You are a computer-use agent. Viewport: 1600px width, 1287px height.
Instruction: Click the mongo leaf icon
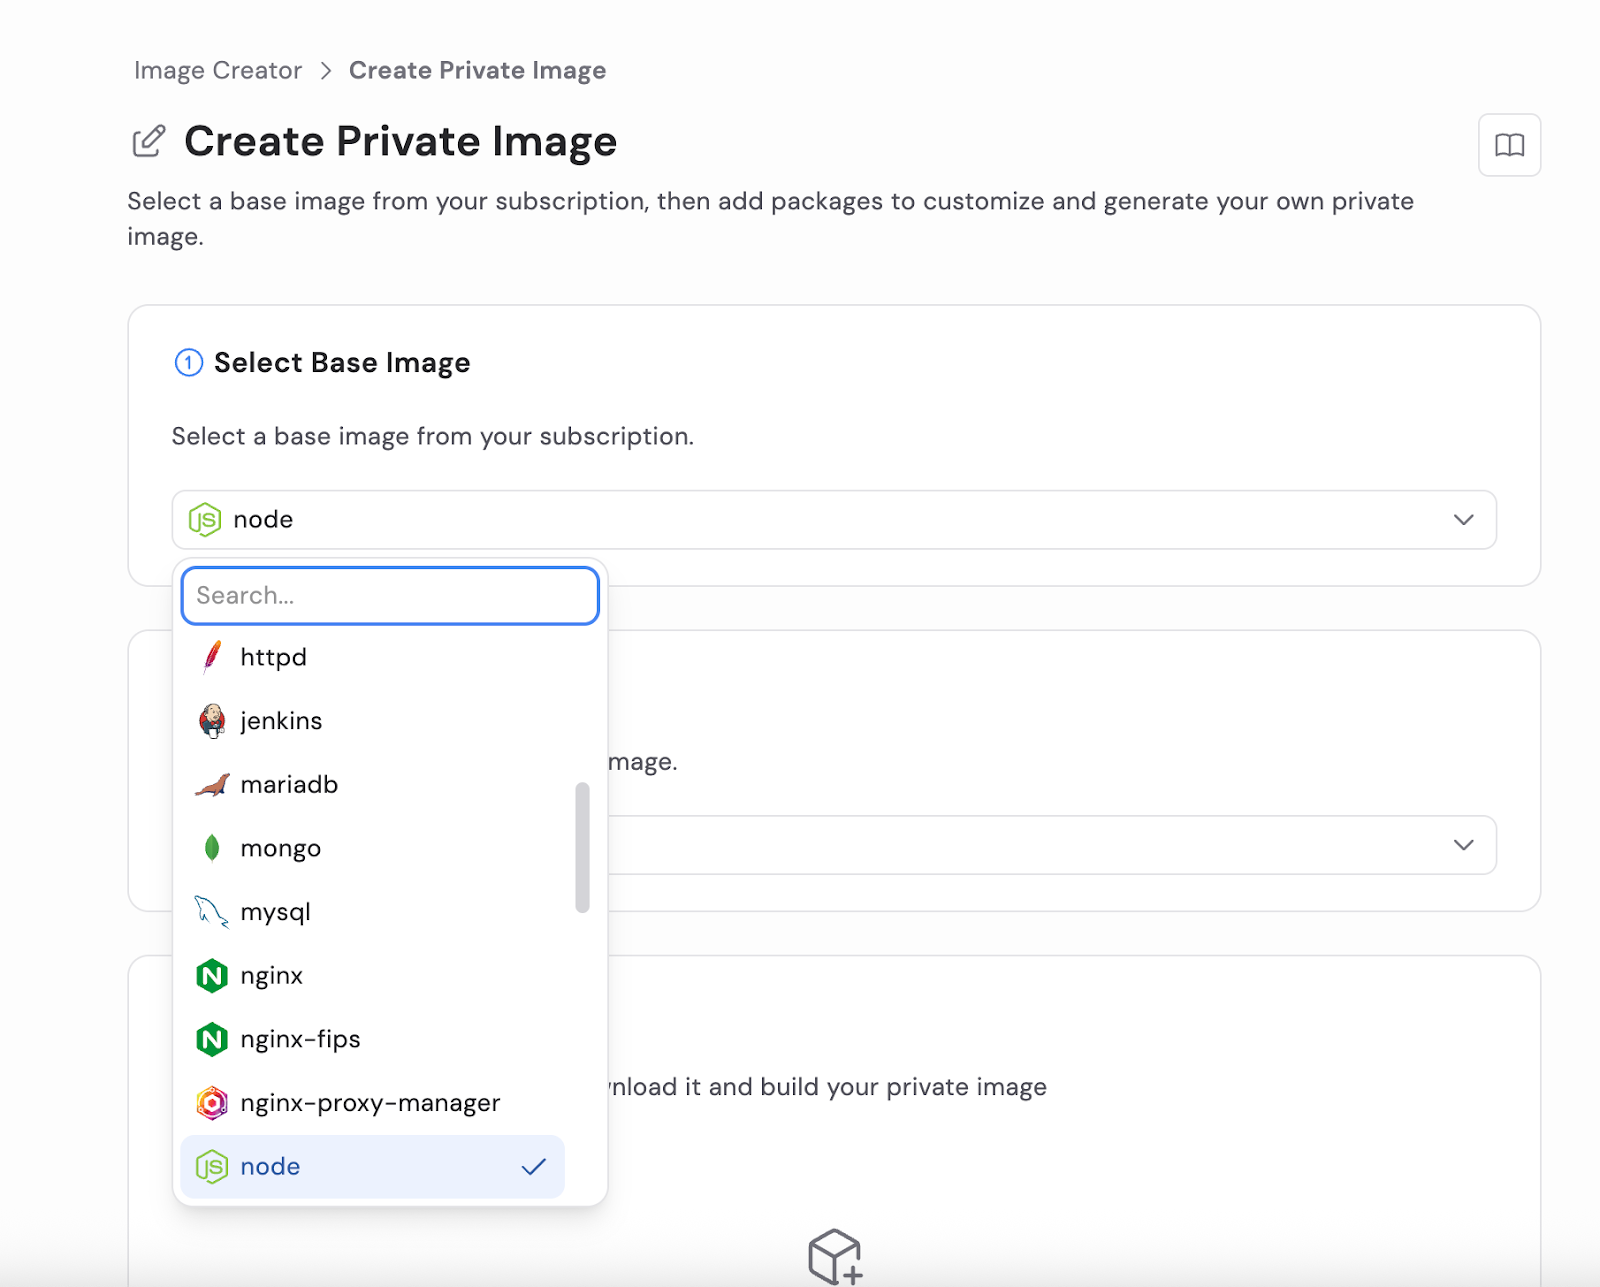pos(211,848)
